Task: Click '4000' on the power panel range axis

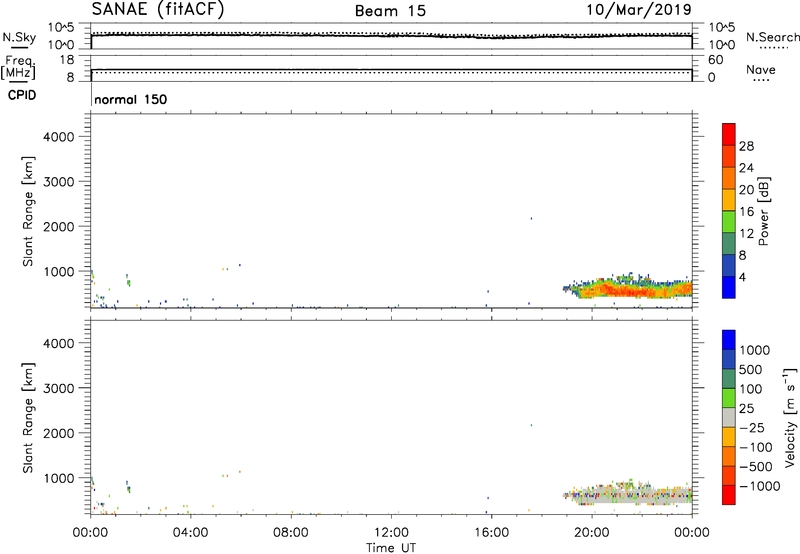Action: (x=59, y=137)
